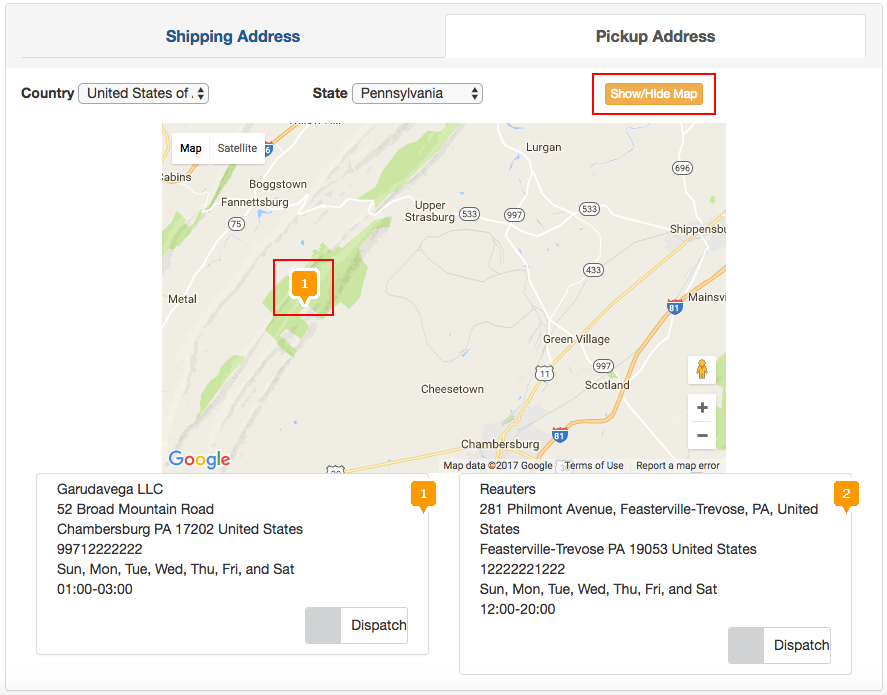Open the map Terms of Use link
The image size is (887, 695).
coord(594,465)
